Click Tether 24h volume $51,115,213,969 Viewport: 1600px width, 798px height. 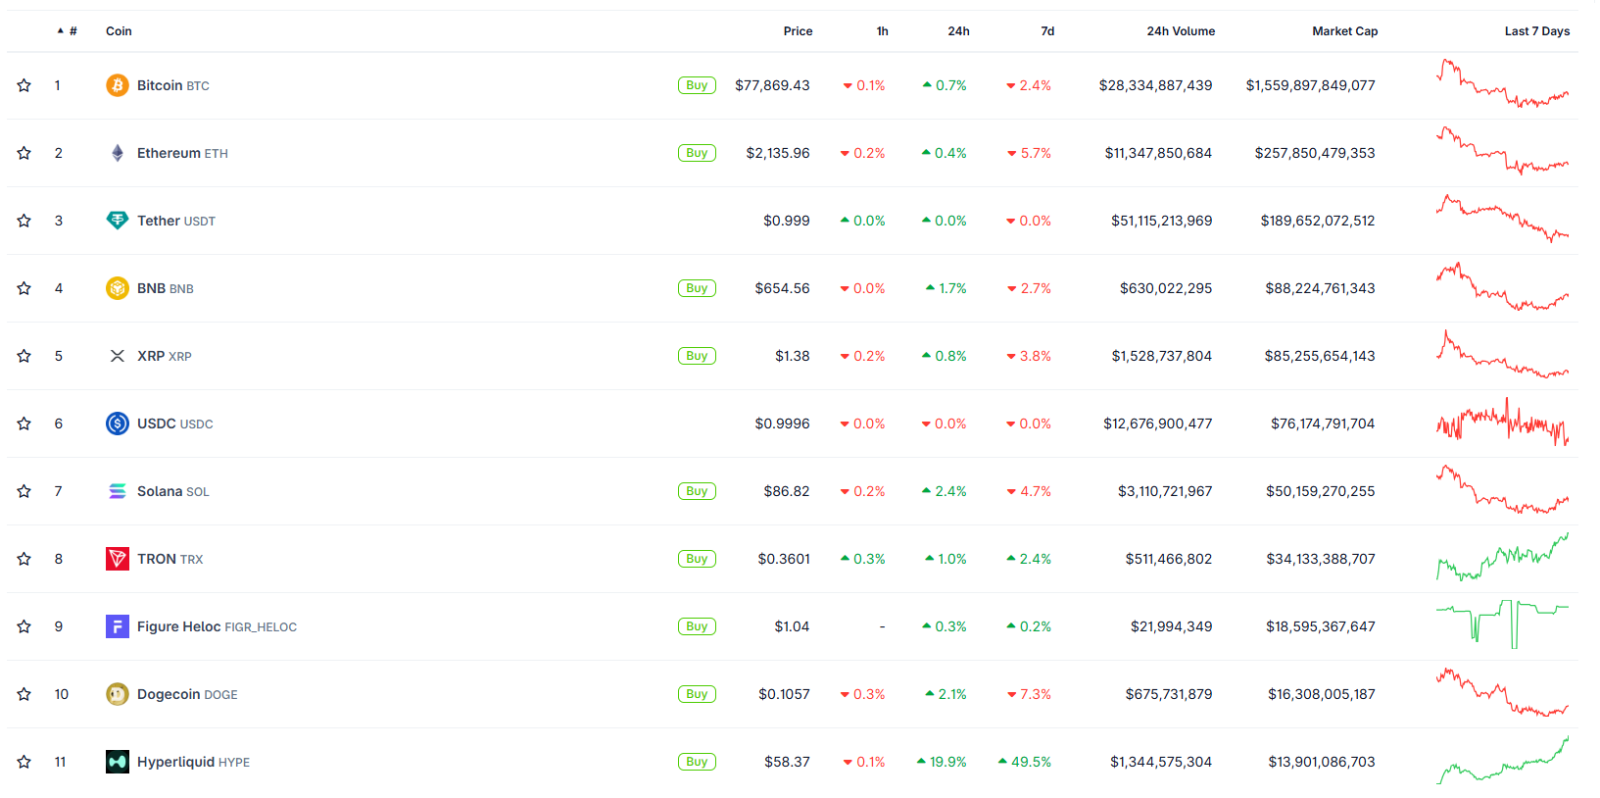(1161, 221)
